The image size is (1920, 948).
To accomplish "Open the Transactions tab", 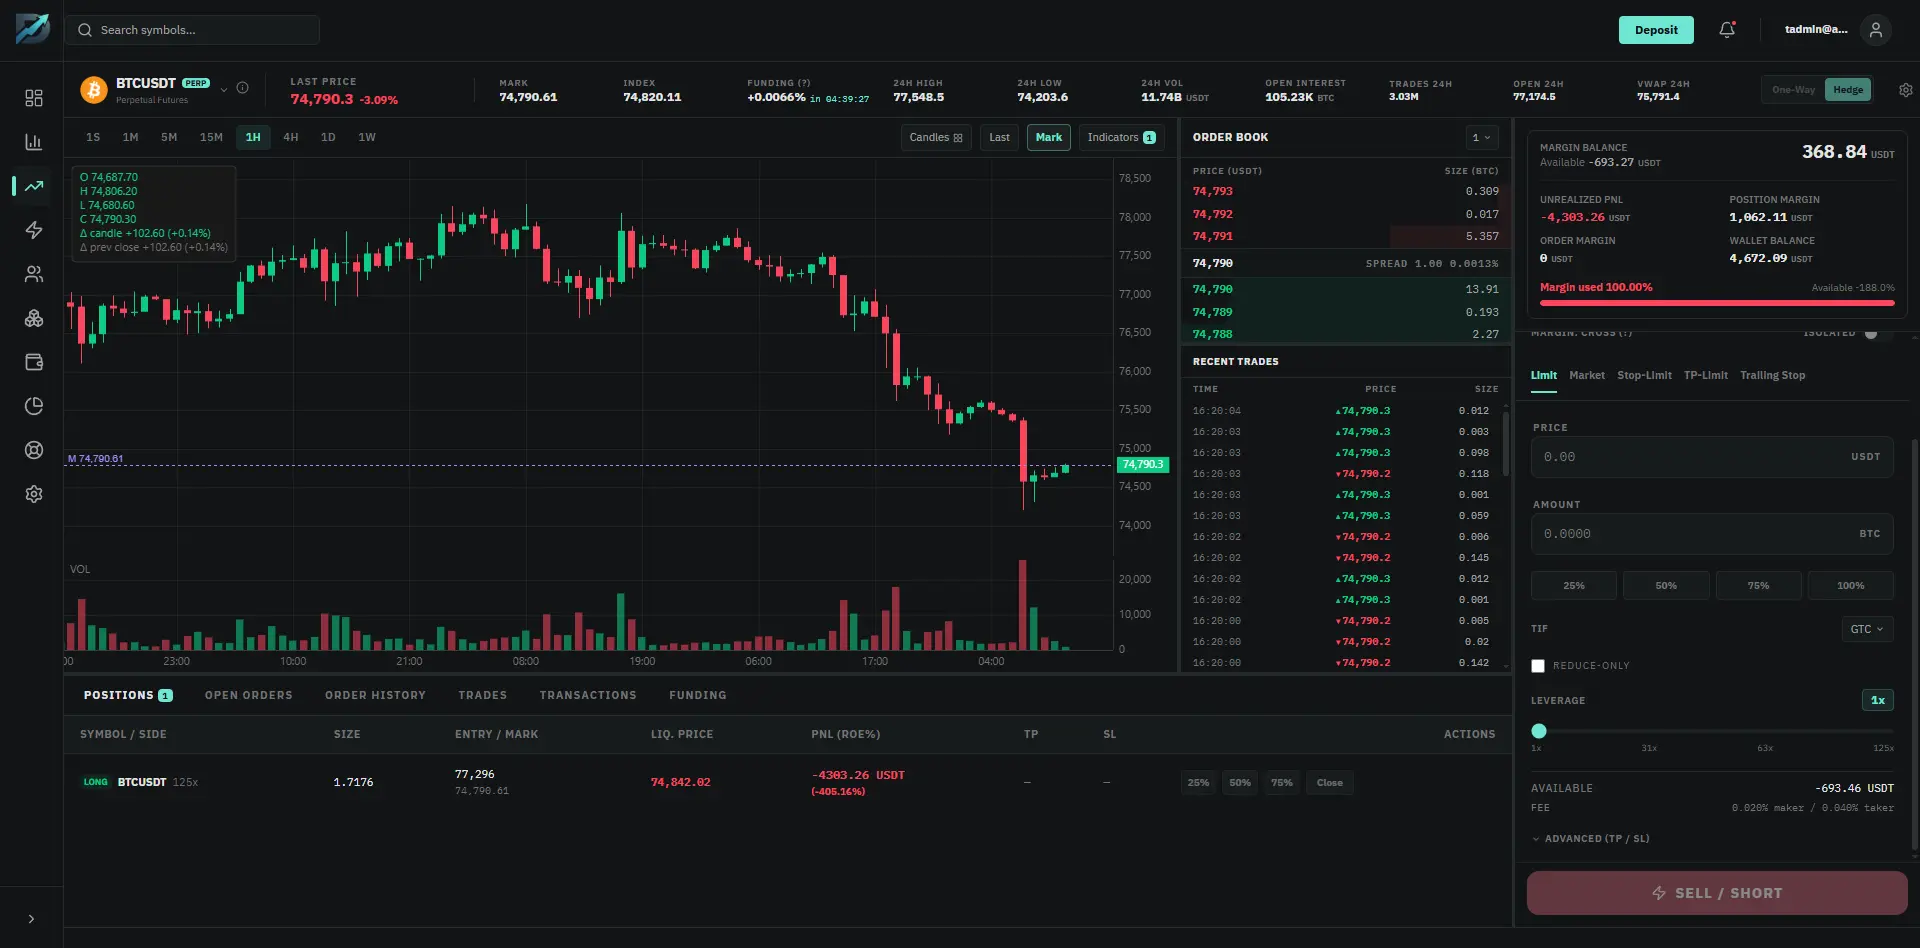I will point(588,696).
